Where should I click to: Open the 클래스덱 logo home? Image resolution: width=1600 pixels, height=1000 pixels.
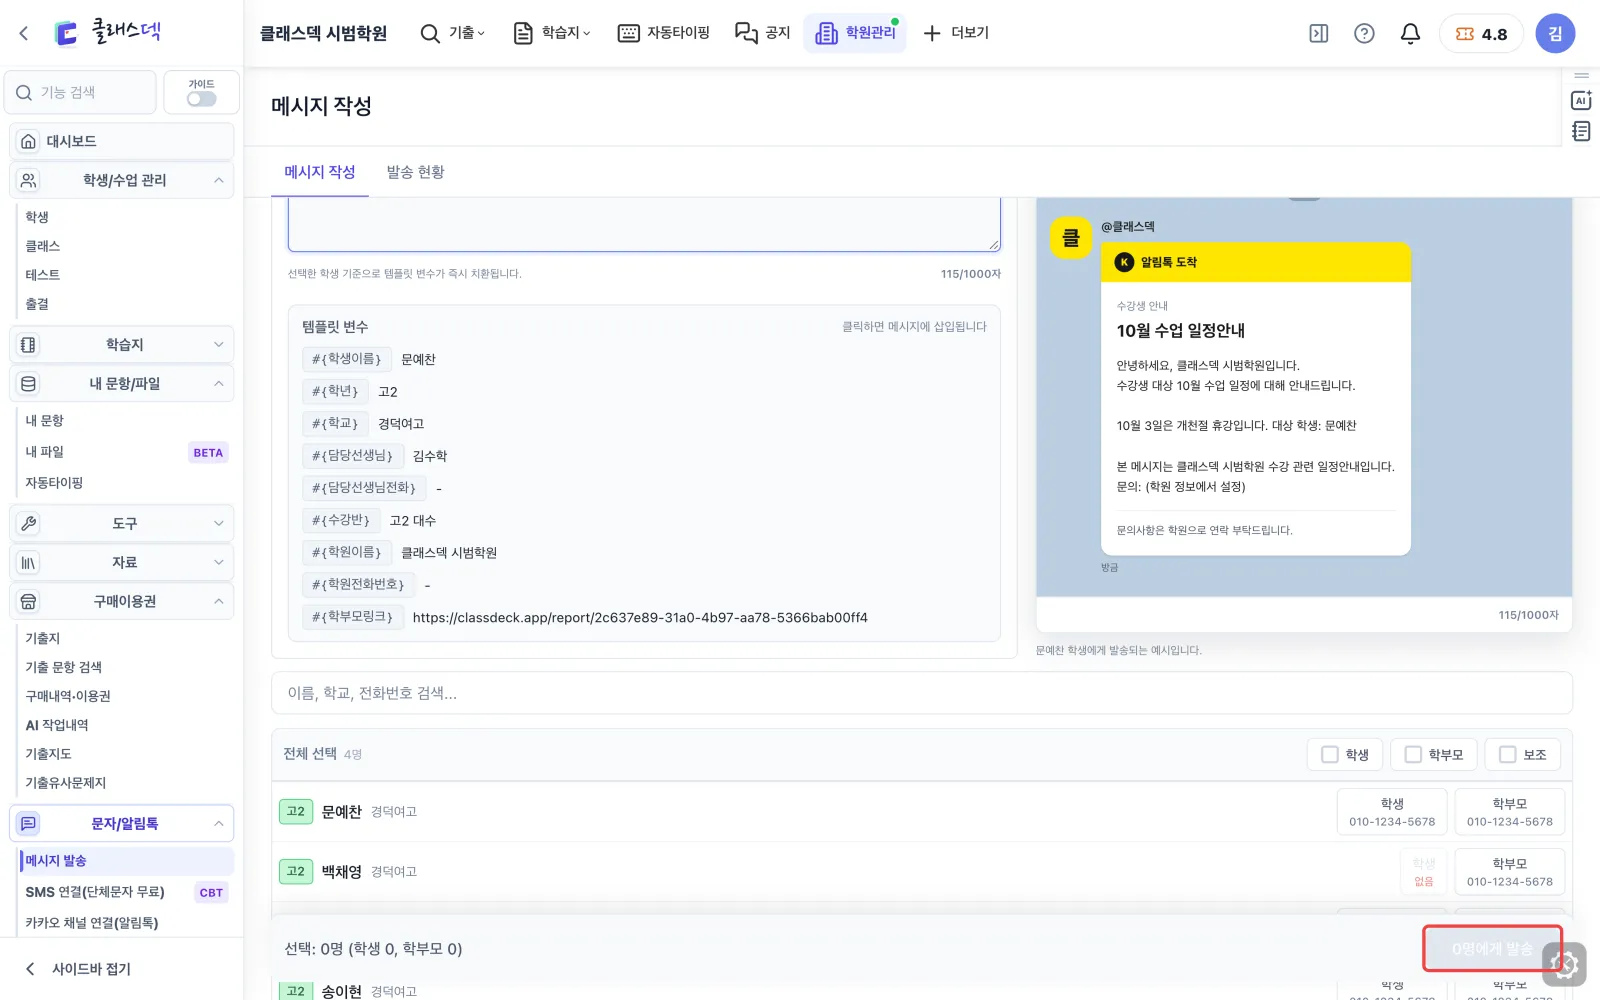coord(107,32)
